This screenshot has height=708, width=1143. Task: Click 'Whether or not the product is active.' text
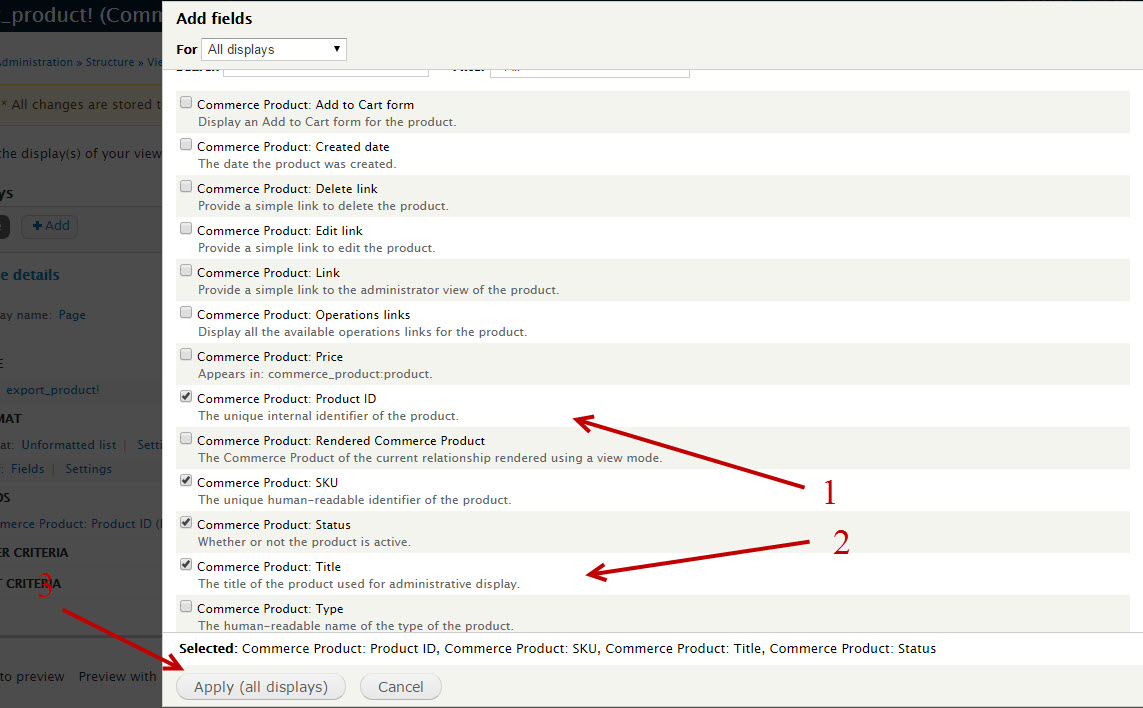point(305,542)
